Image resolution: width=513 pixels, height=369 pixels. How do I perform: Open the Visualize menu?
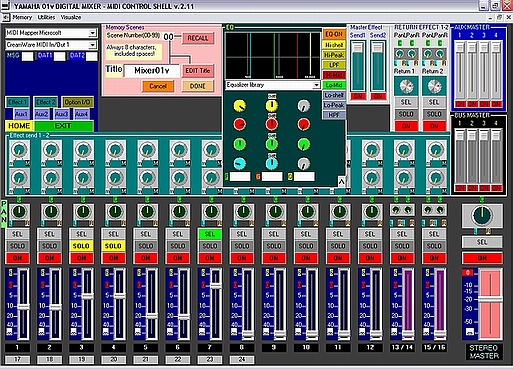pos(71,17)
